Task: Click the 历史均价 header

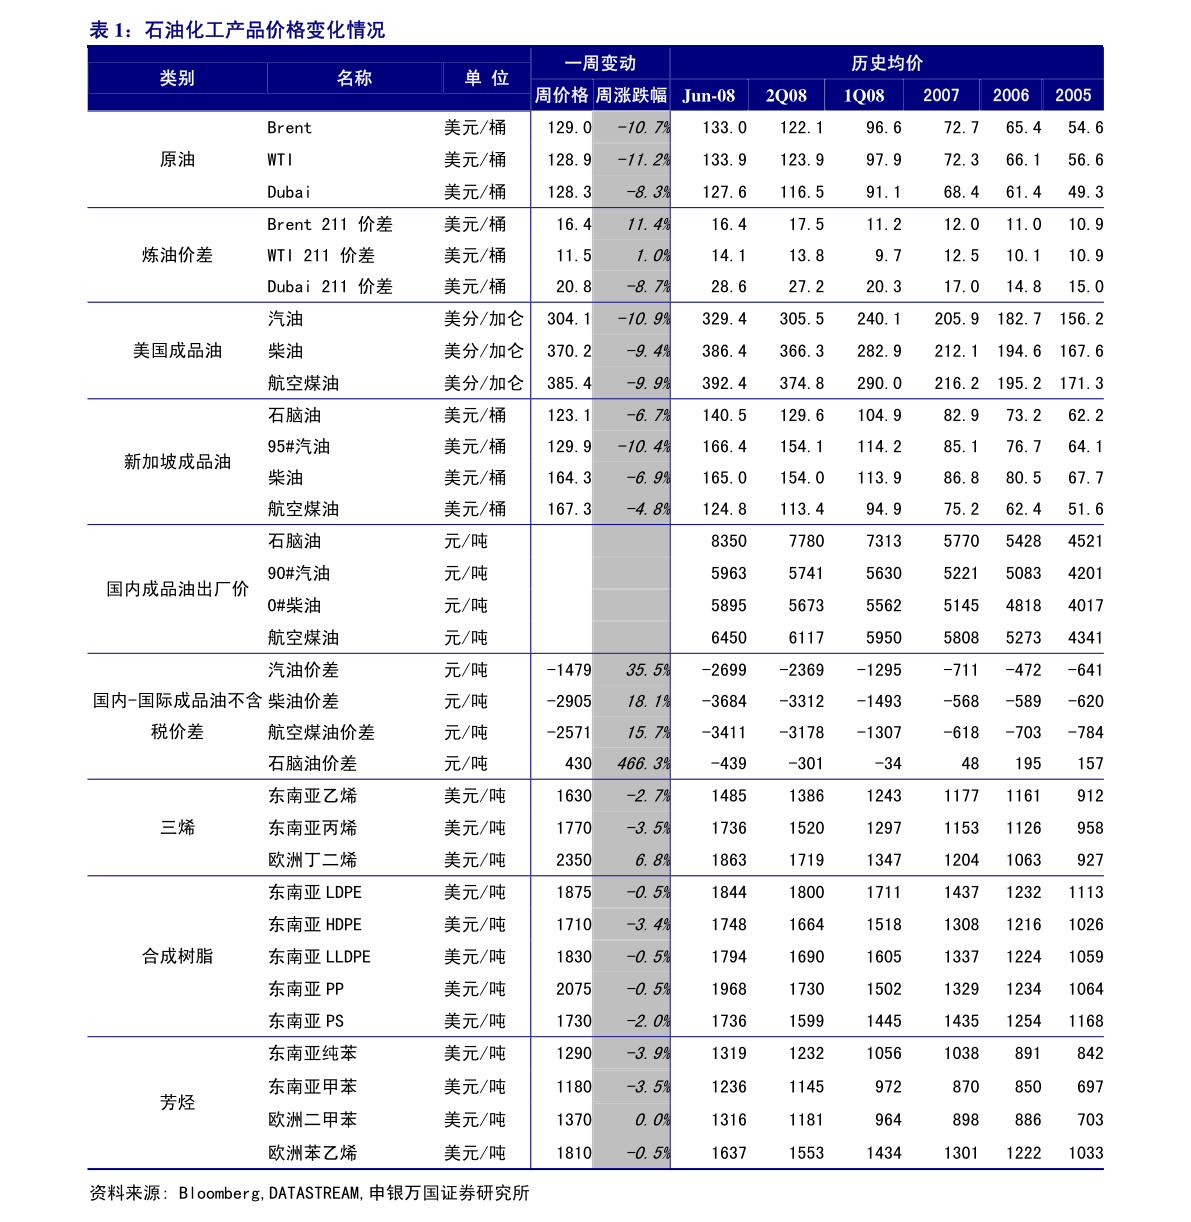Action: (887, 63)
